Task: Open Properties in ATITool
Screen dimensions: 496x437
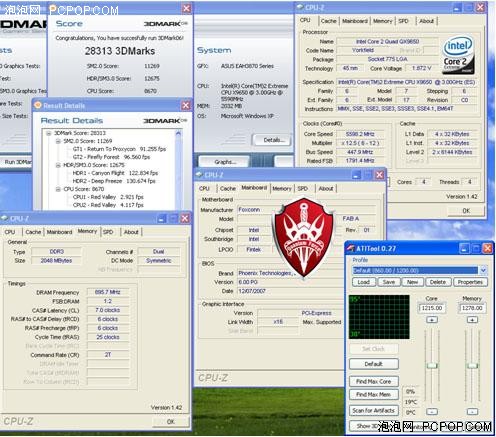Action: (x=470, y=282)
